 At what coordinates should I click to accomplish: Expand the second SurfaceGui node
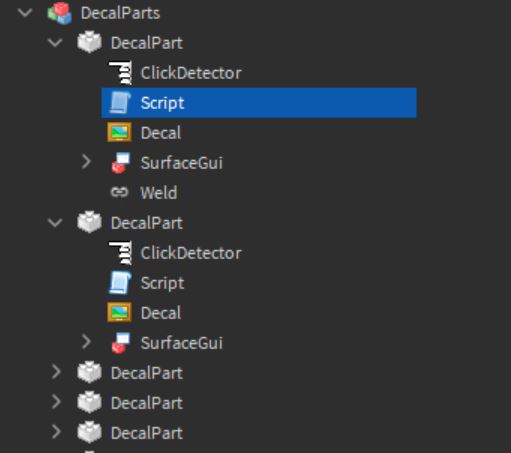click(x=86, y=342)
